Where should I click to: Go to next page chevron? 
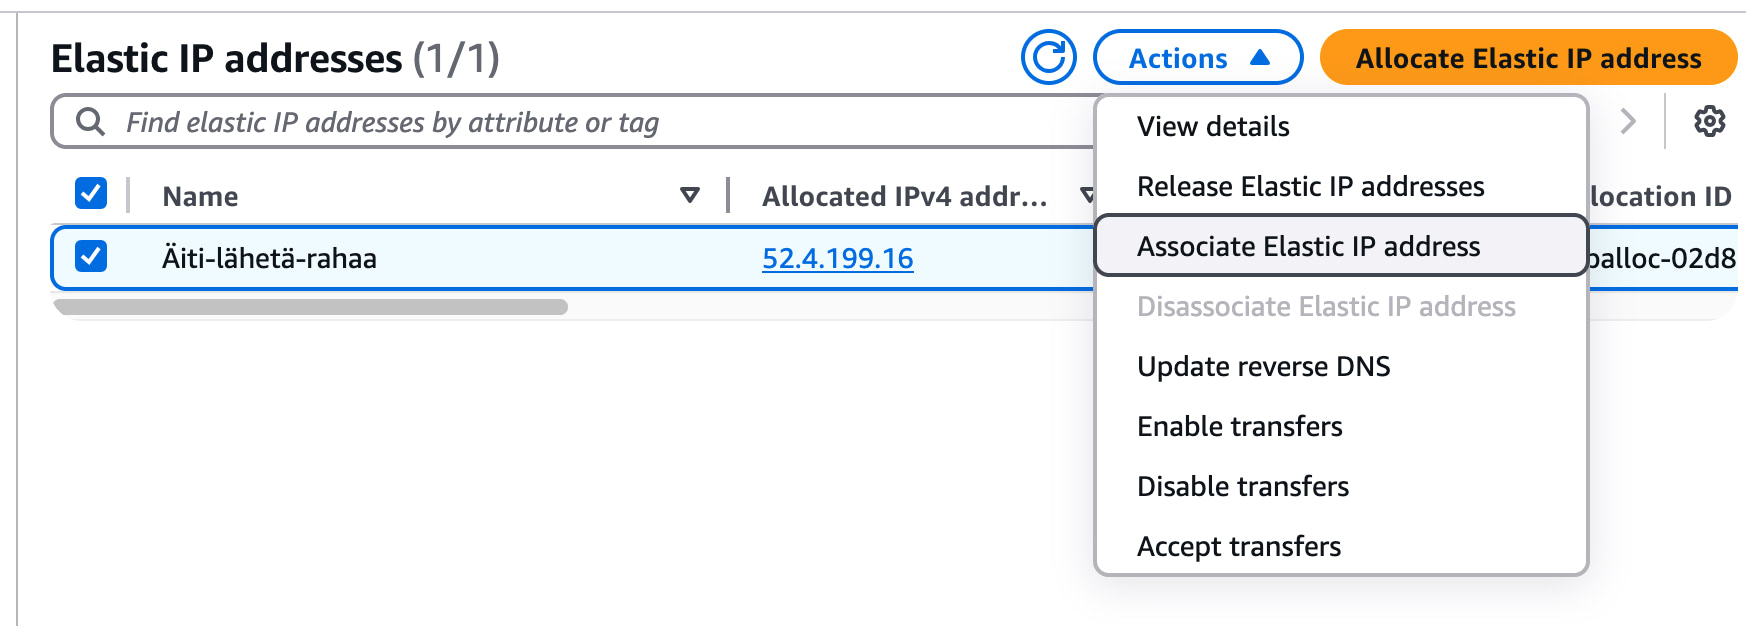point(1628,122)
